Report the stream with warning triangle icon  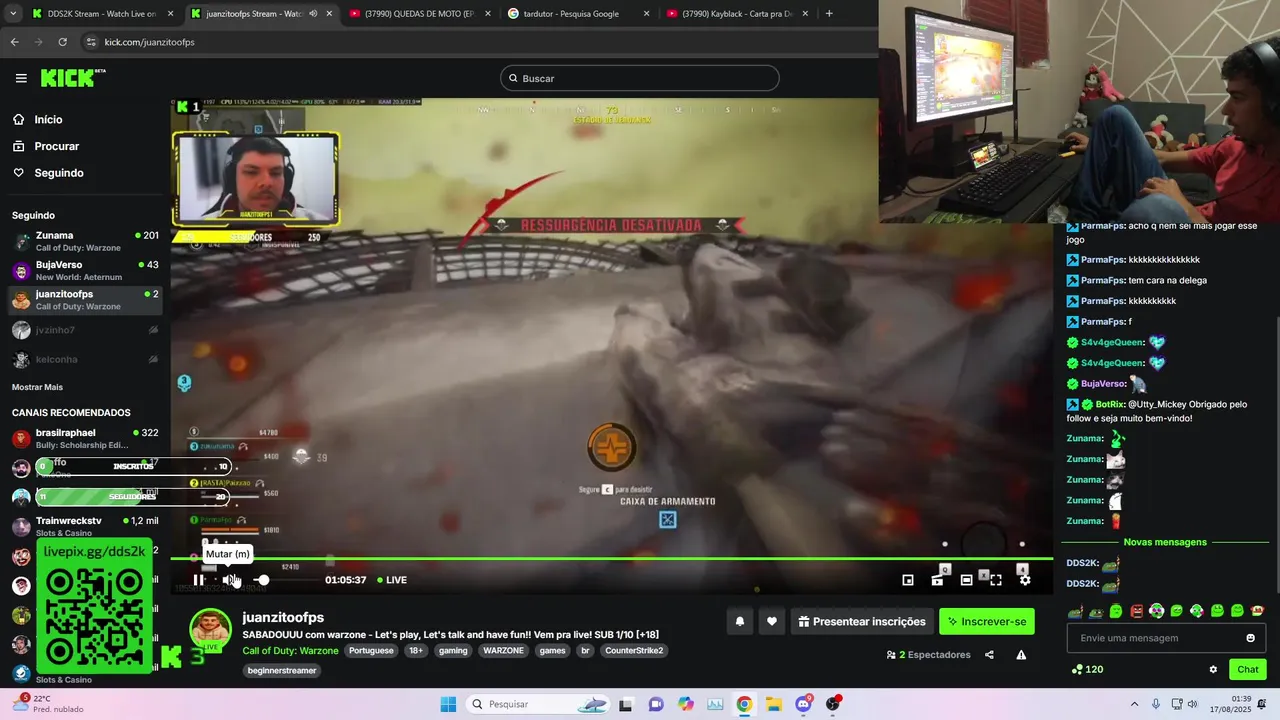1021,655
